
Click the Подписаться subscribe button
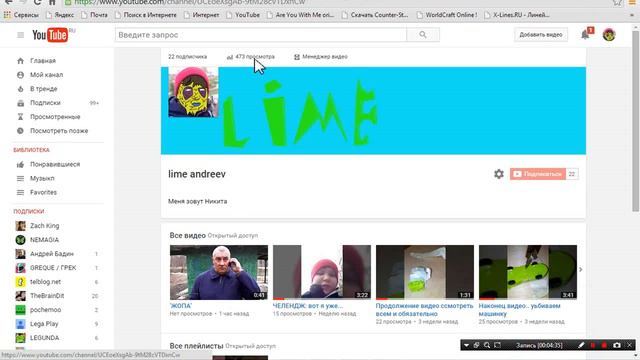pos(538,174)
